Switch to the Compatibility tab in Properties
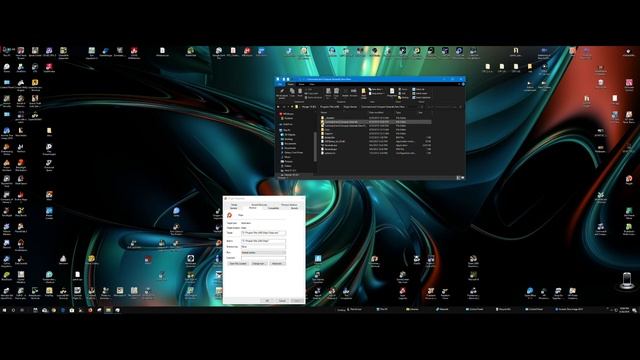This screenshot has height=360, width=640. [x=273, y=208]
